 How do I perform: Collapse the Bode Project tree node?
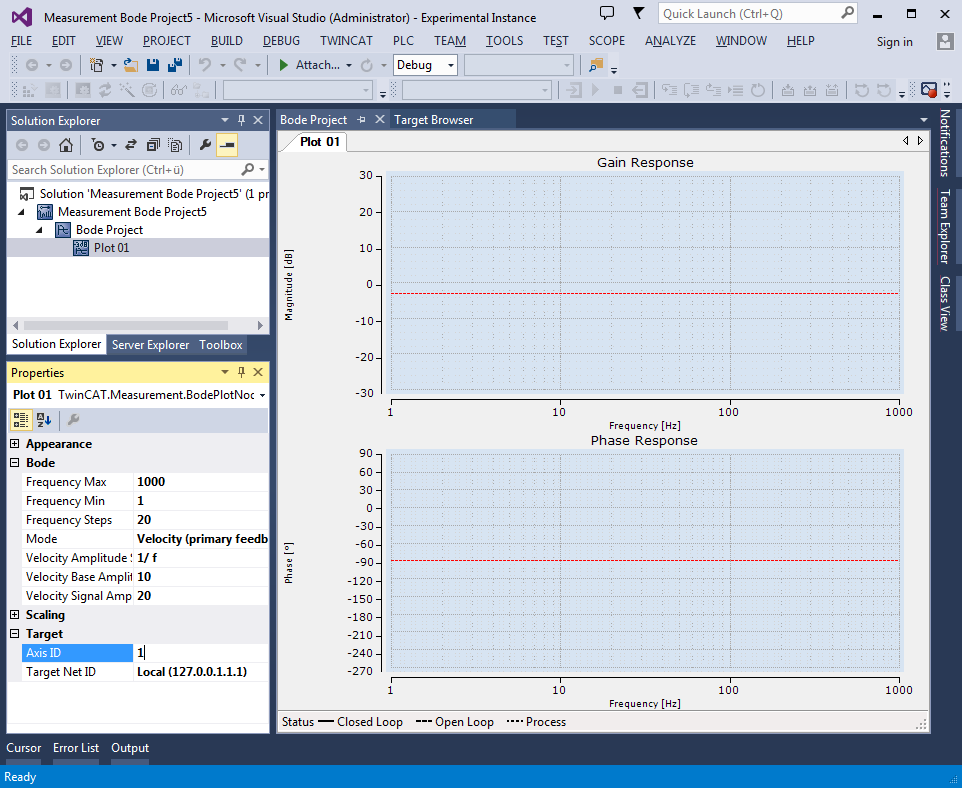(40, 230)
